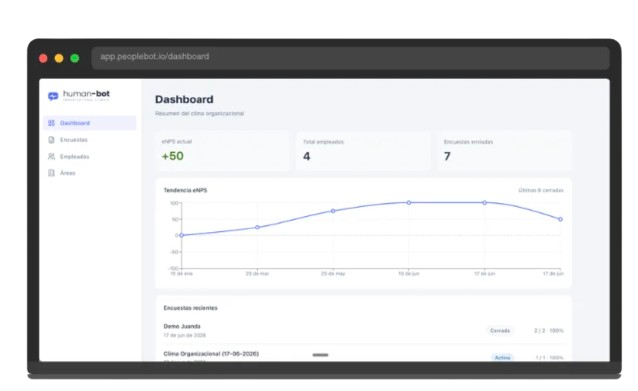Click the chart data point at 15 de jun

tap(409, 203)
